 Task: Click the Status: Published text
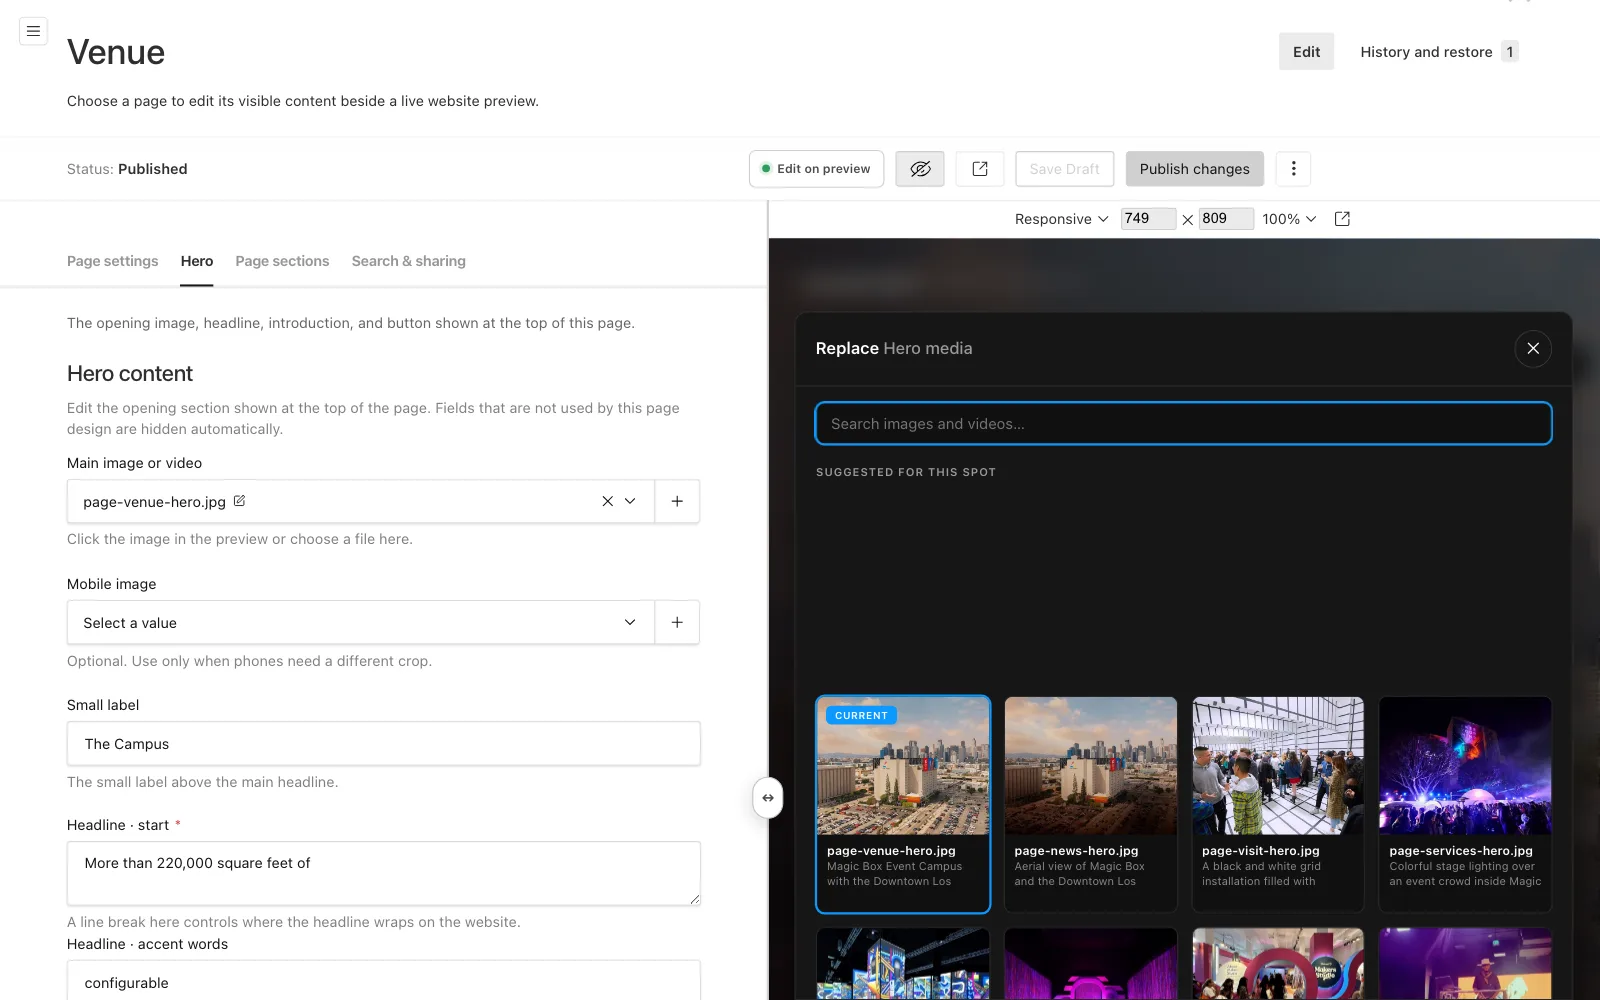click(x=127, y=169)
